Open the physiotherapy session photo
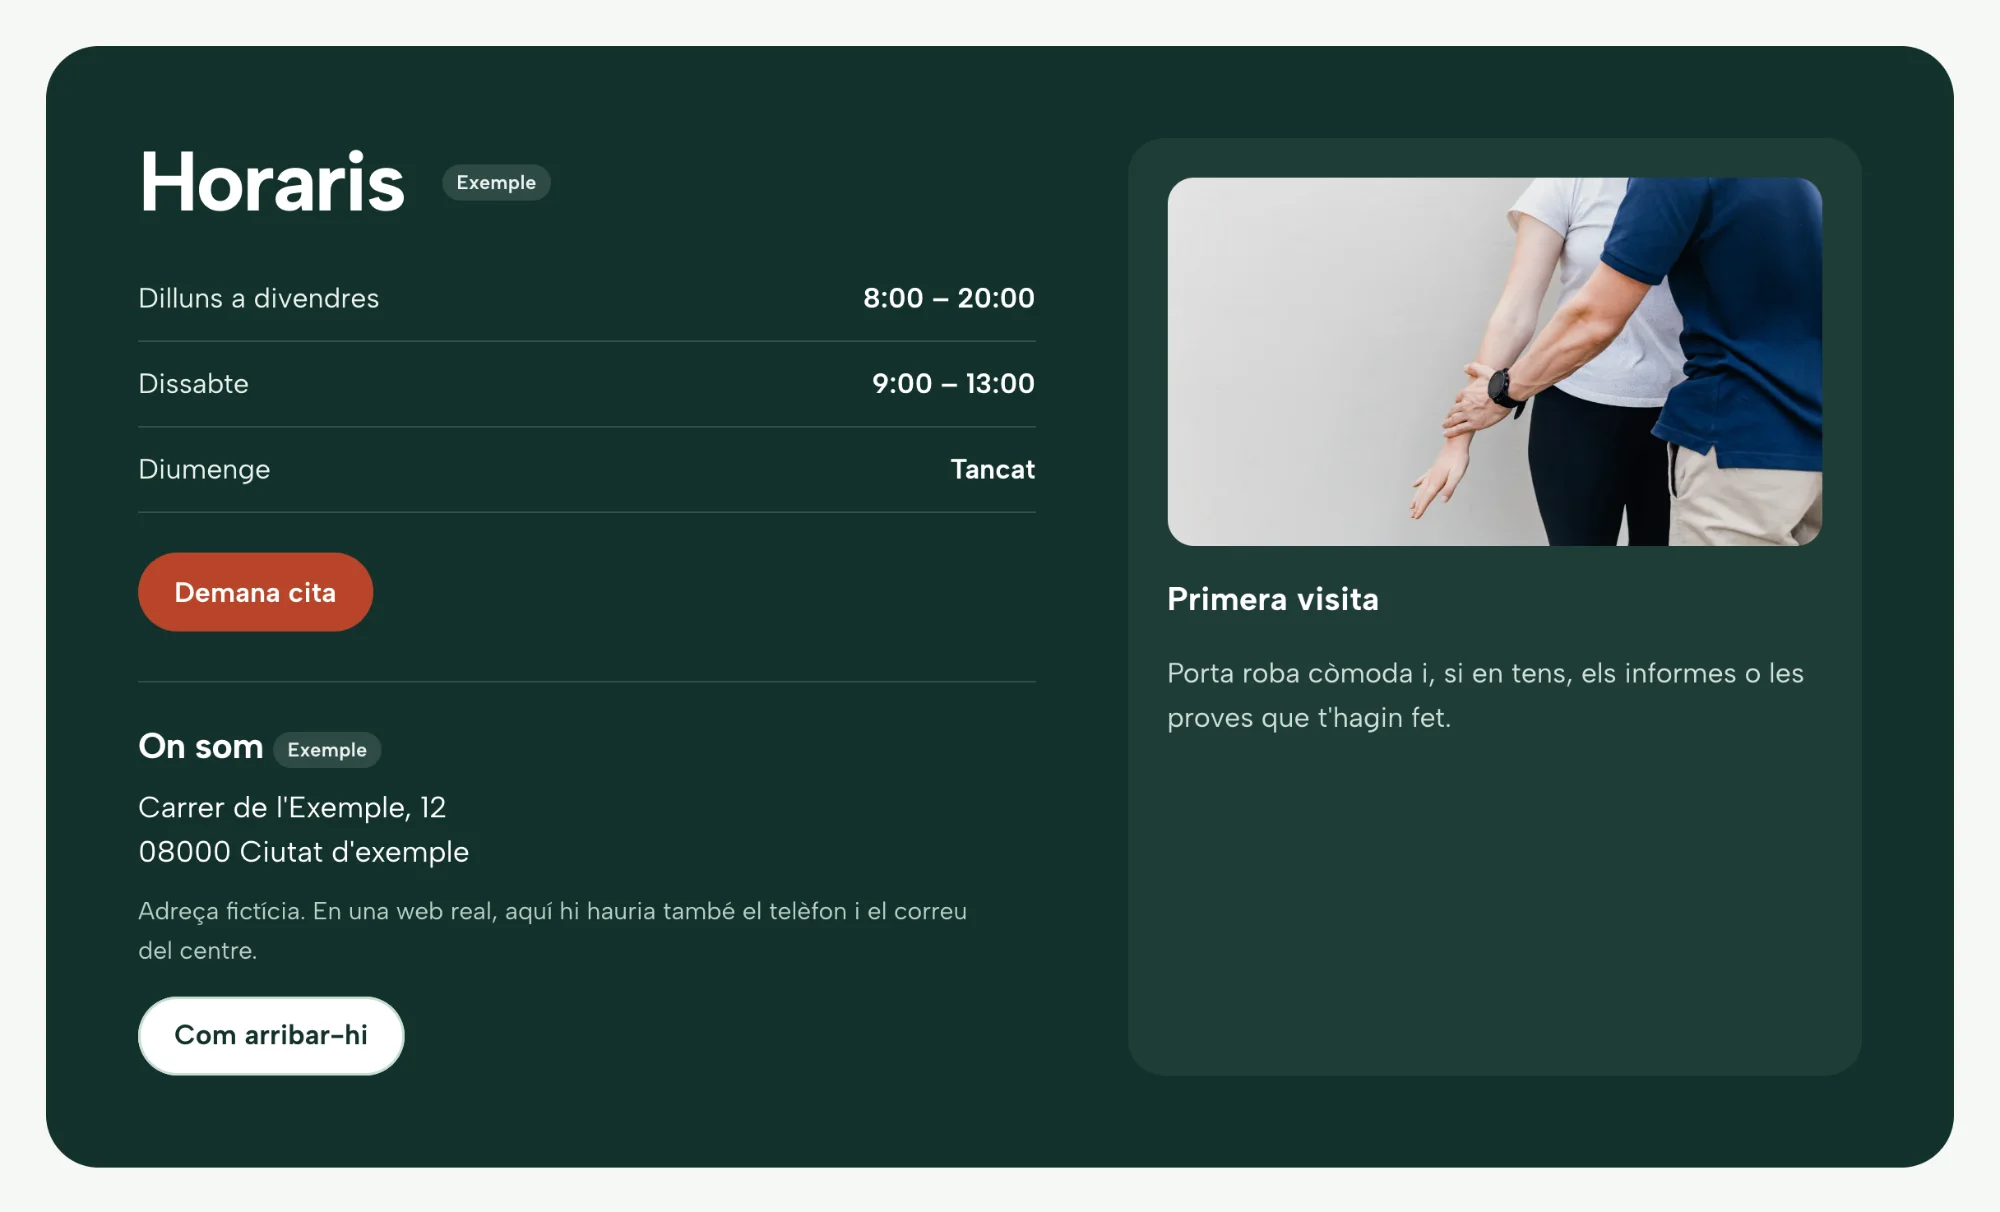Image resolution: width=2000 pixels, height=1212 pixels. (x=1494, y=361)
